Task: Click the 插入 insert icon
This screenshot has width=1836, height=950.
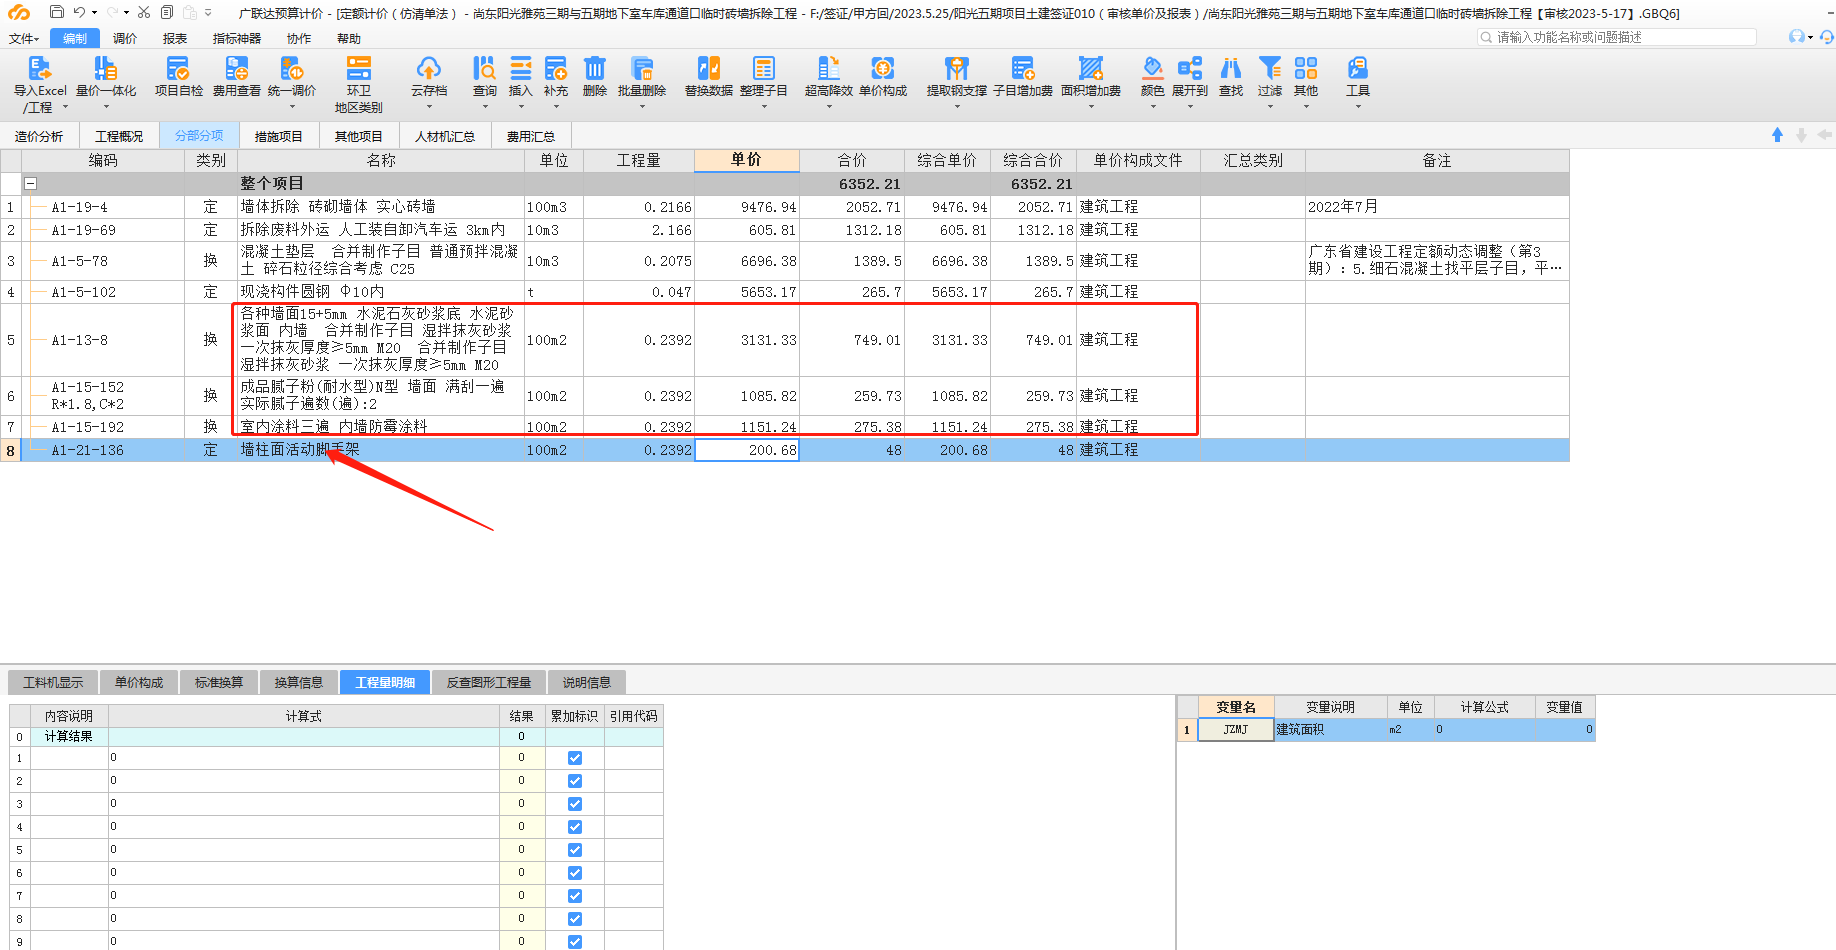Action: click(x=521, y=68)
